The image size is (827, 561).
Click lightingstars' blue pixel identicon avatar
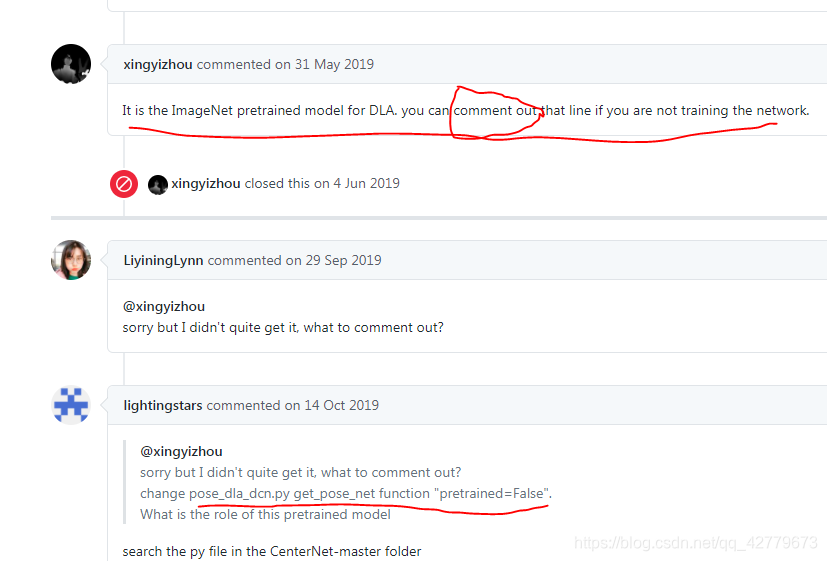(x=71, y=405)
